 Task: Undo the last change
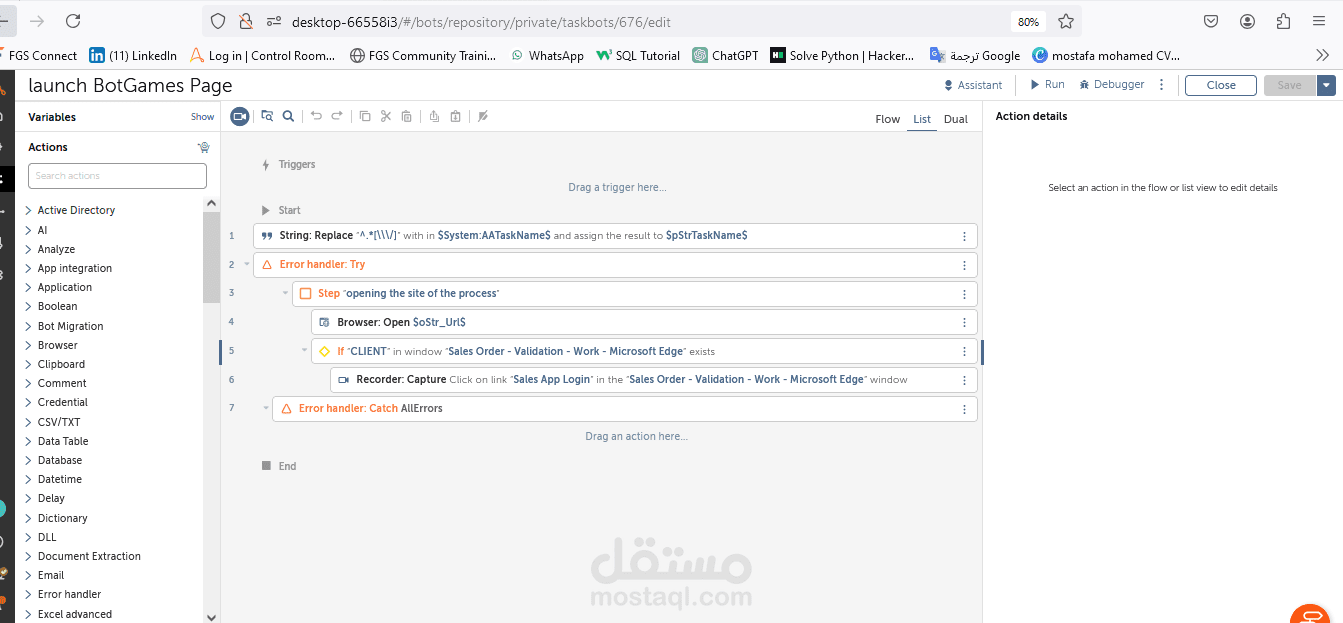point(316,116)
